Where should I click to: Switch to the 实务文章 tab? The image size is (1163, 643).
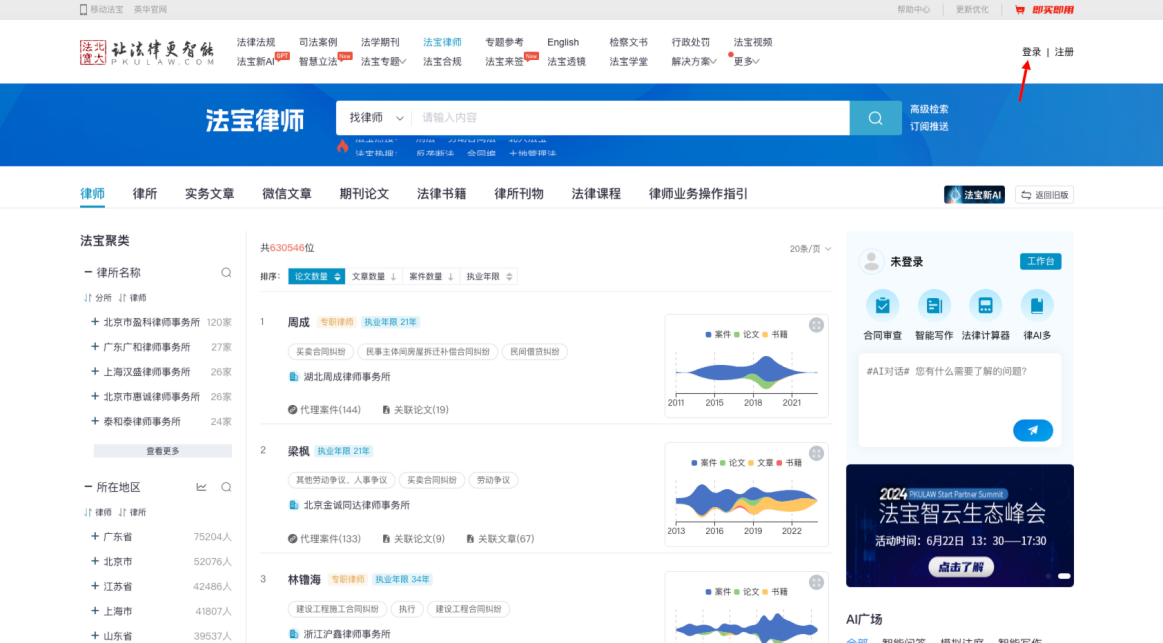209,194
